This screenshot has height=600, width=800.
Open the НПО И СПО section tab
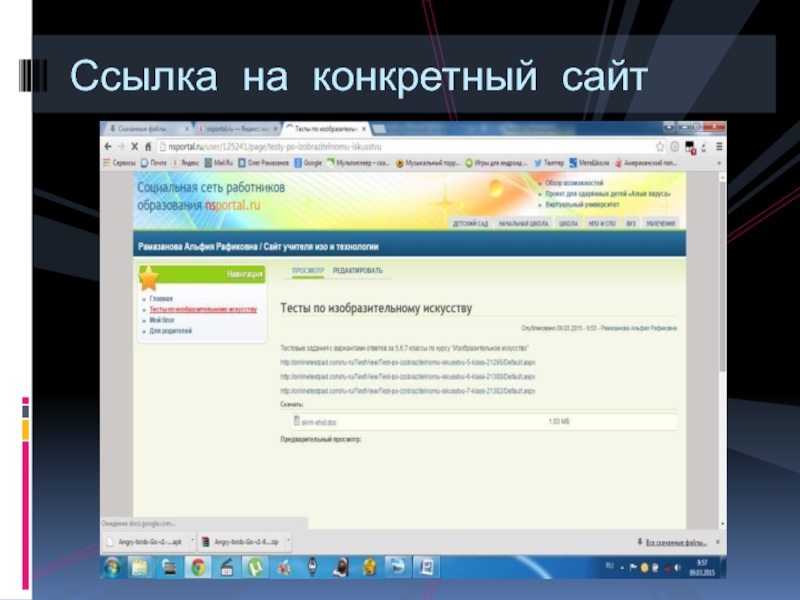[602, 223]
